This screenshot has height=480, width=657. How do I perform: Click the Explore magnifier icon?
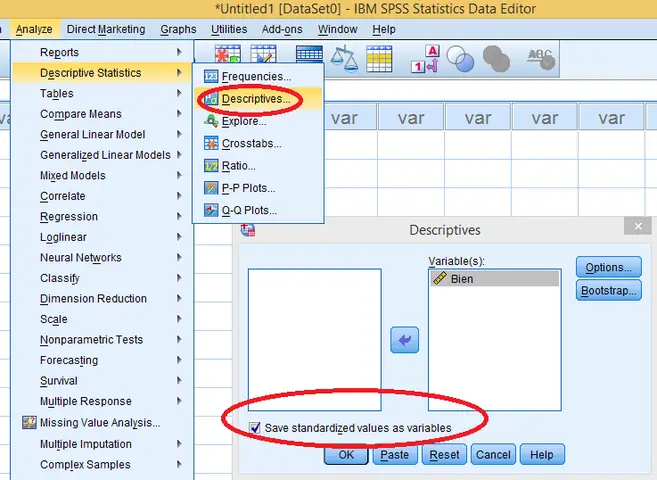[x=211, y=121]
